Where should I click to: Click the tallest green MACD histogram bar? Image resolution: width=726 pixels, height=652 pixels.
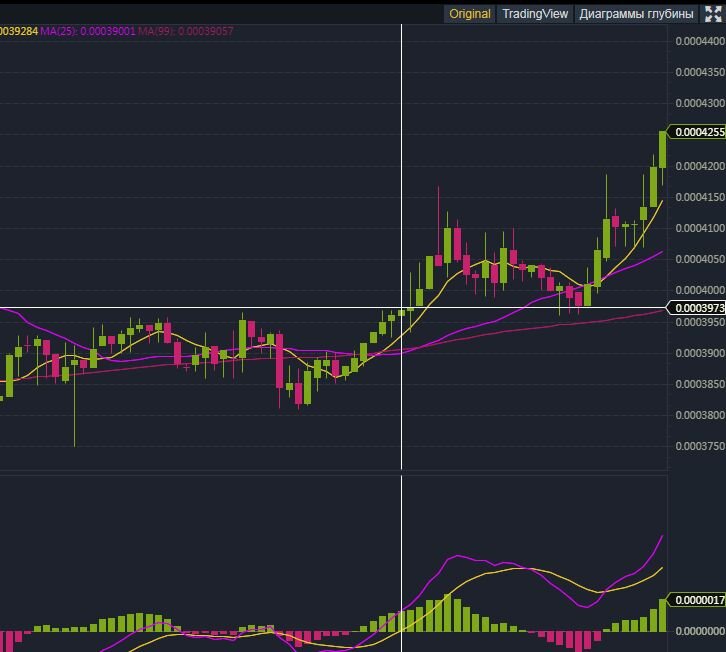(x=447, y=613)
